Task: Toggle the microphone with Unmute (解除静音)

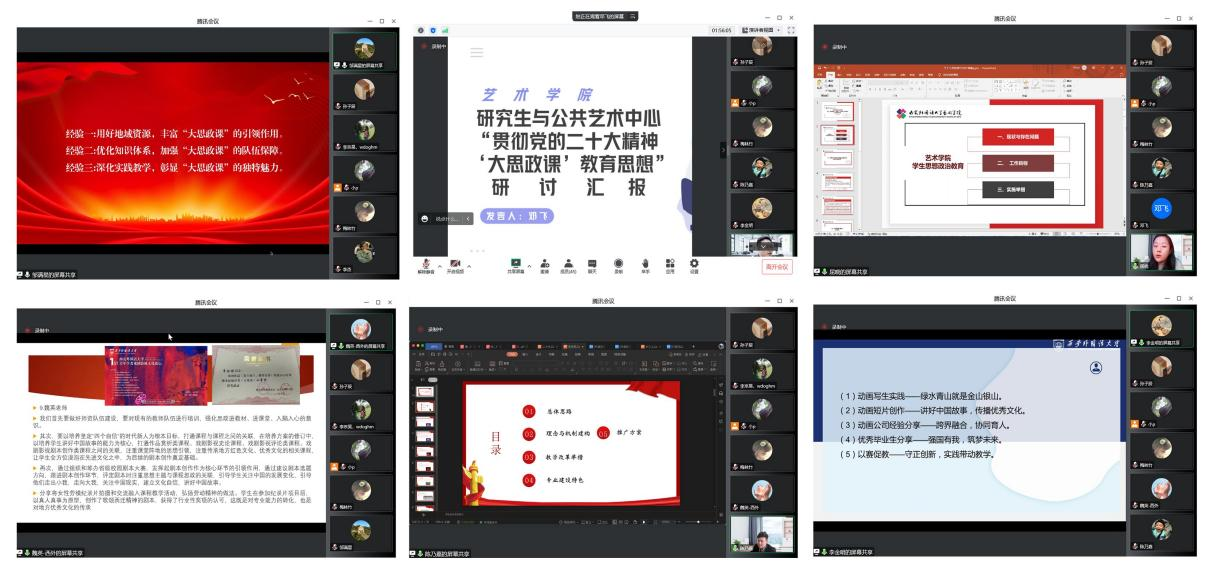Action: tap(425, 263)
